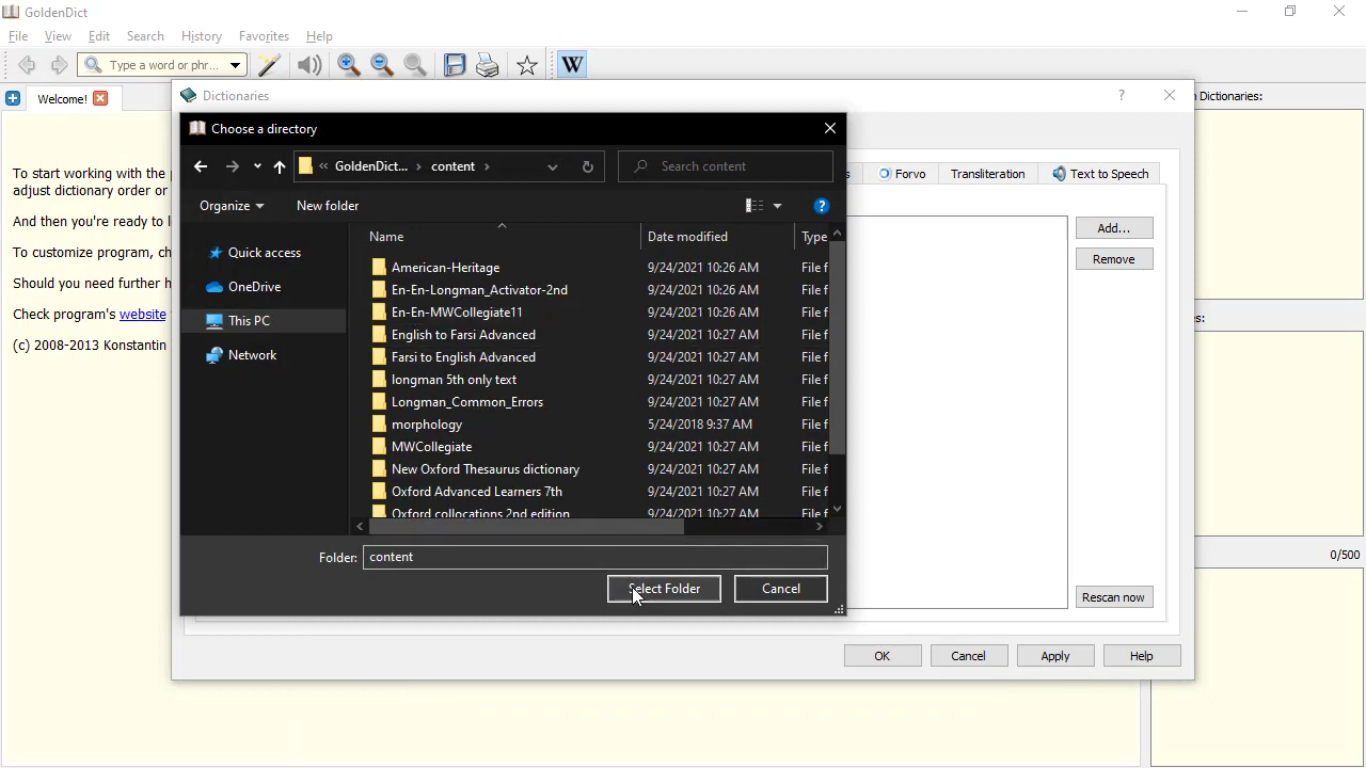Click the save article icon
The height and width of the screenshot is (768, 1366).
[455, 65]
